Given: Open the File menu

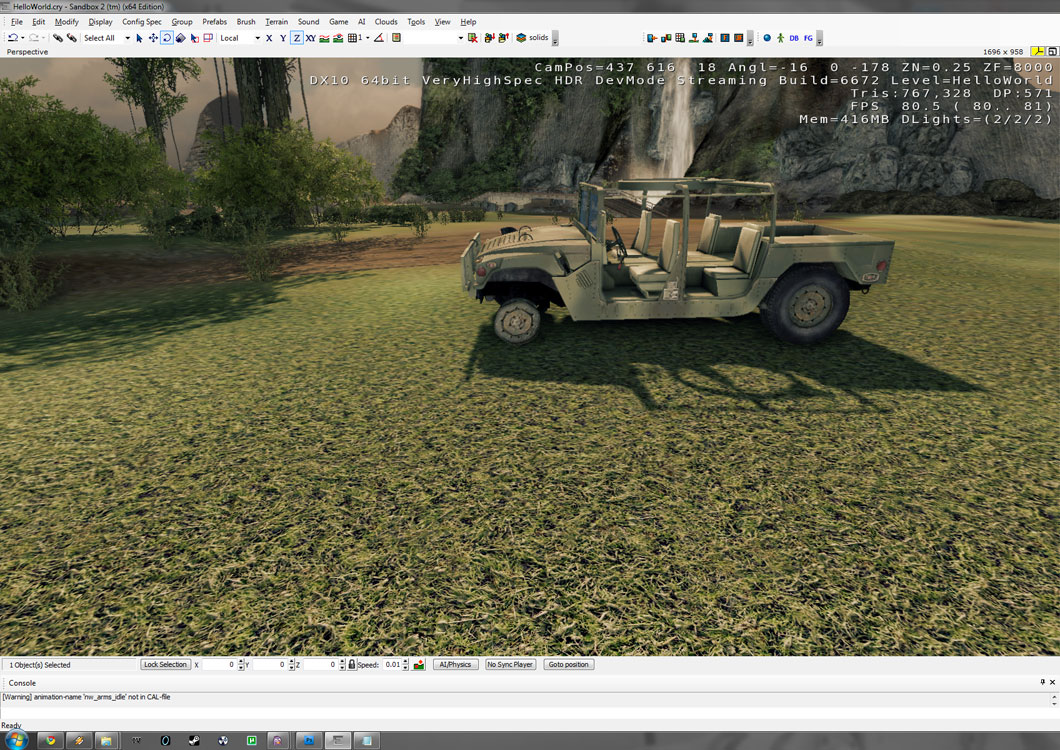Looking at the screenshot, I should tap(17, 22).
